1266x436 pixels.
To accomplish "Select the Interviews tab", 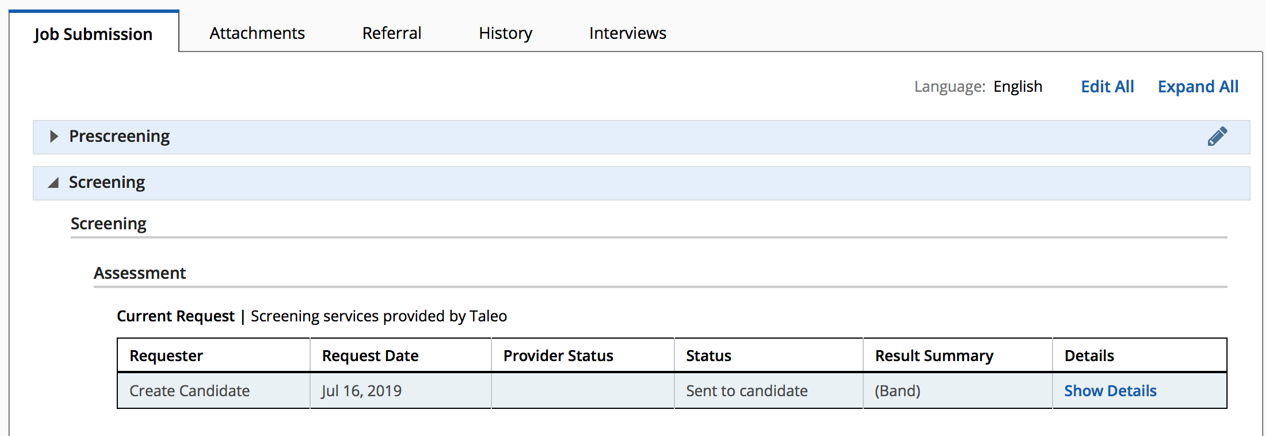I will pos(628,33).
